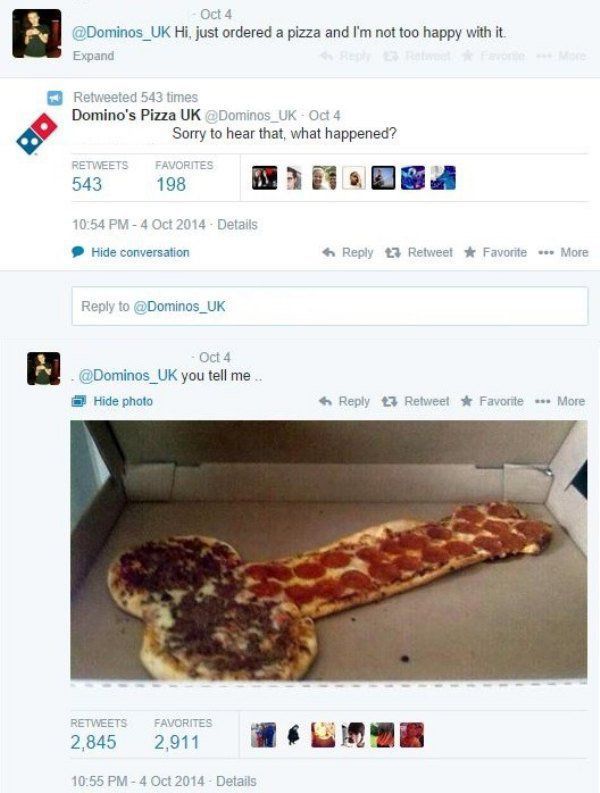600x793 pixels.
Task: Click Reply under Domino's tweet
Action: pos(348,252)
